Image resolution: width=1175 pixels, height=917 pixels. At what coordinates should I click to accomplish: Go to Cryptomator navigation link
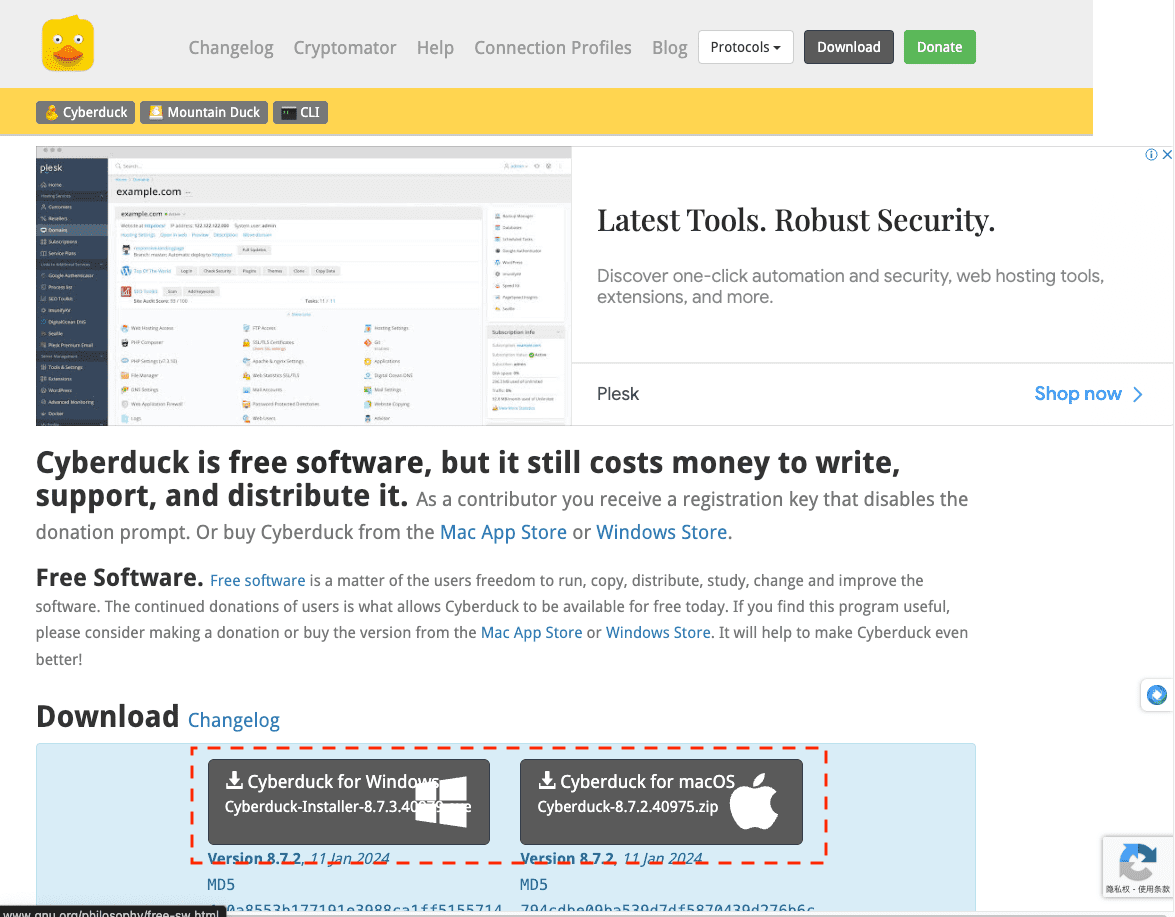(345, 48)
